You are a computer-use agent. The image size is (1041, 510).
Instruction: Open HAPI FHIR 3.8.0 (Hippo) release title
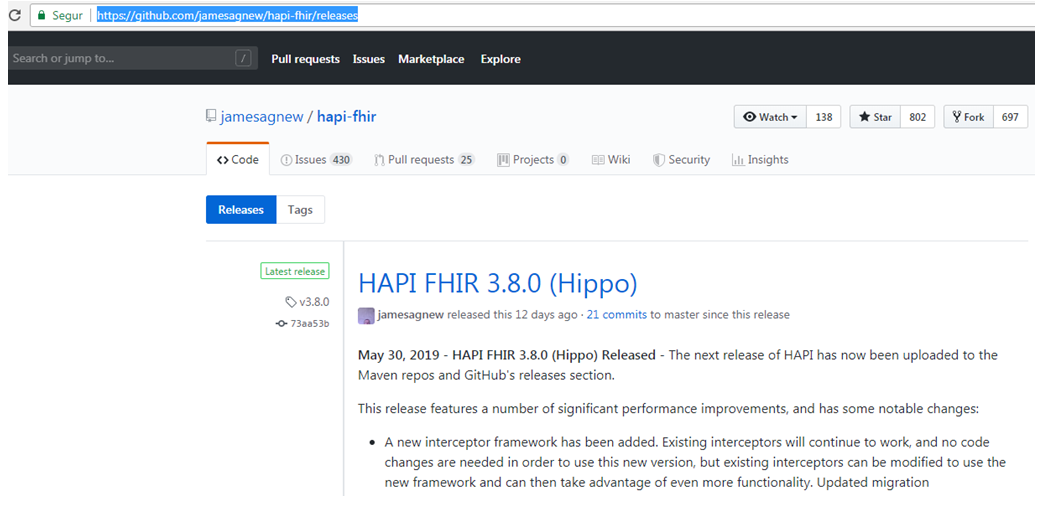click(497, 284)
